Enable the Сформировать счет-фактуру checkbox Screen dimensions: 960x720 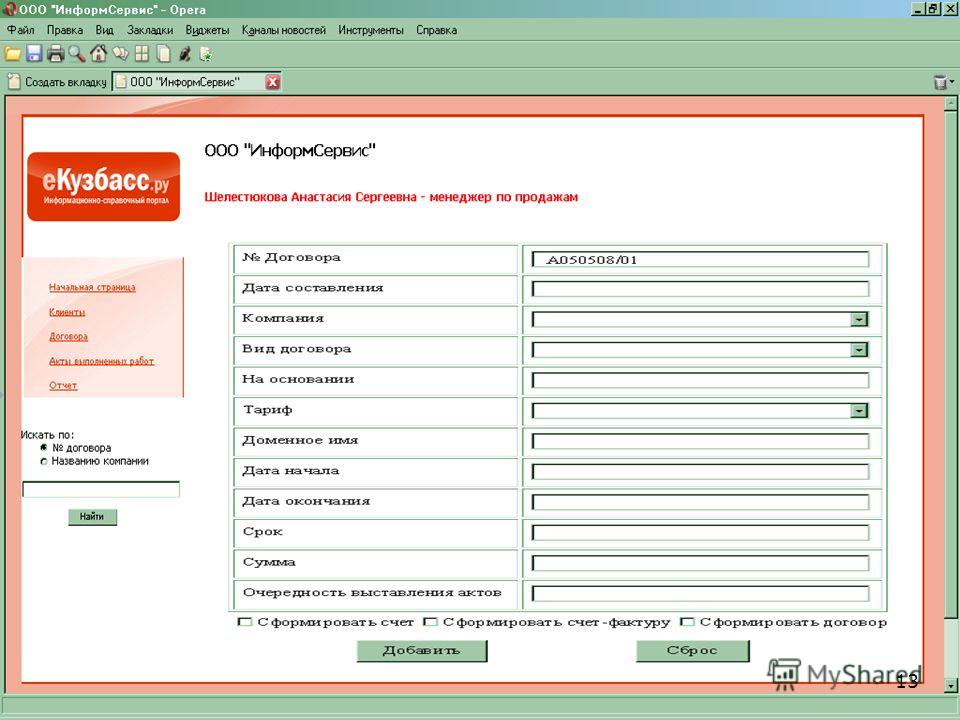[x=431, y=622]
